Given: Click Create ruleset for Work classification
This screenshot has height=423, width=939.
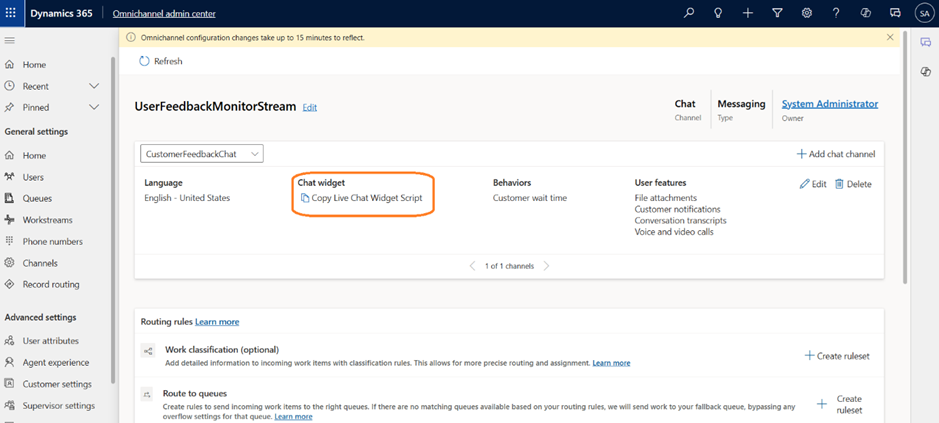Looking at the screenshot, I should click(x=839, y=356).
